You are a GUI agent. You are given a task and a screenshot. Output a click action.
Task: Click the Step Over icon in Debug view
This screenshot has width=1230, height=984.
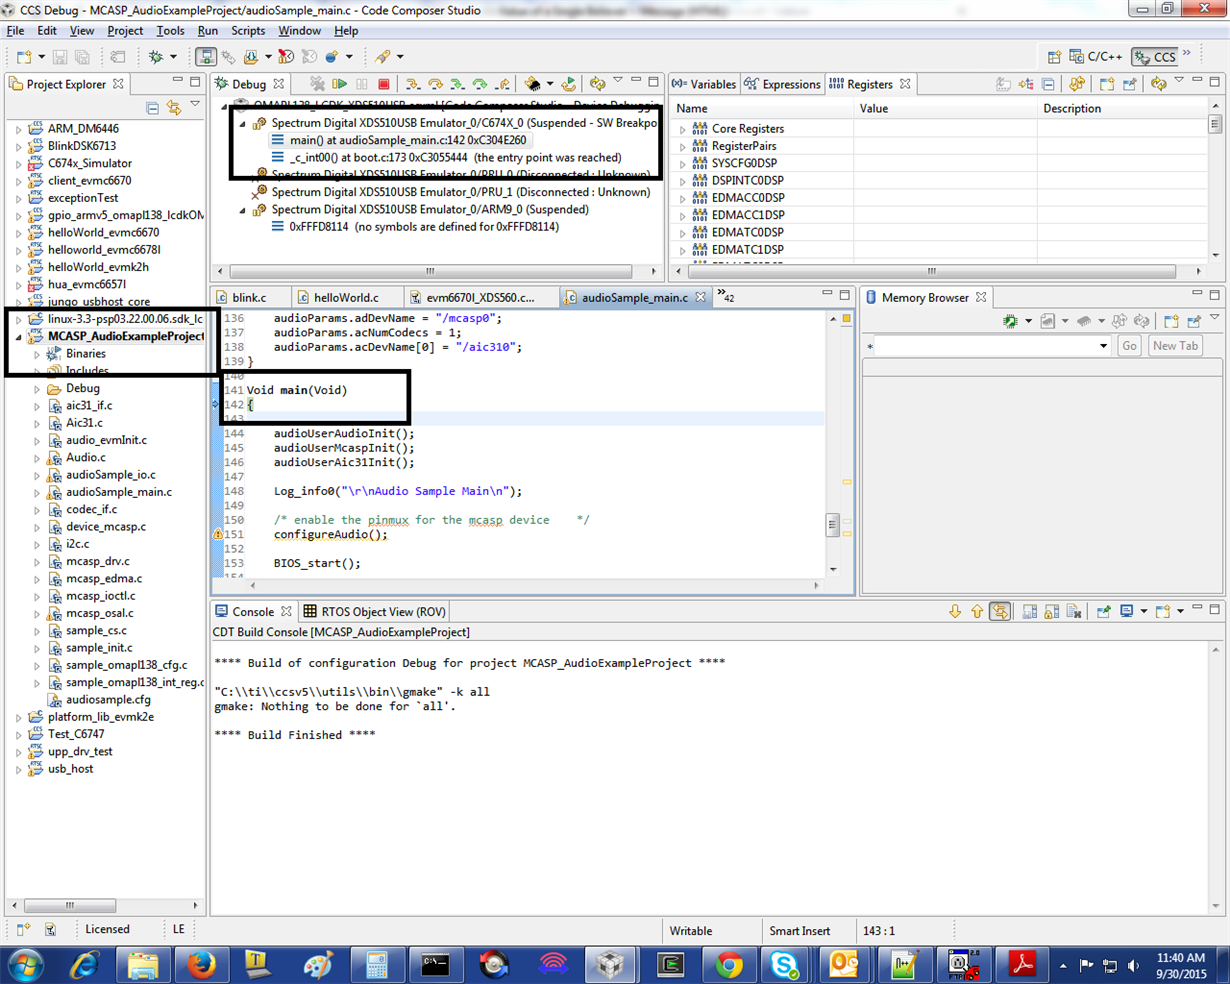[x=435, y=85]
